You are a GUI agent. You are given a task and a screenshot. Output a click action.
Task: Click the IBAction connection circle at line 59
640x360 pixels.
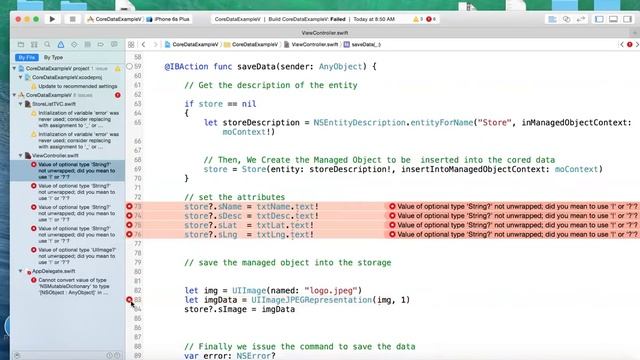click(x=129, y=66)
